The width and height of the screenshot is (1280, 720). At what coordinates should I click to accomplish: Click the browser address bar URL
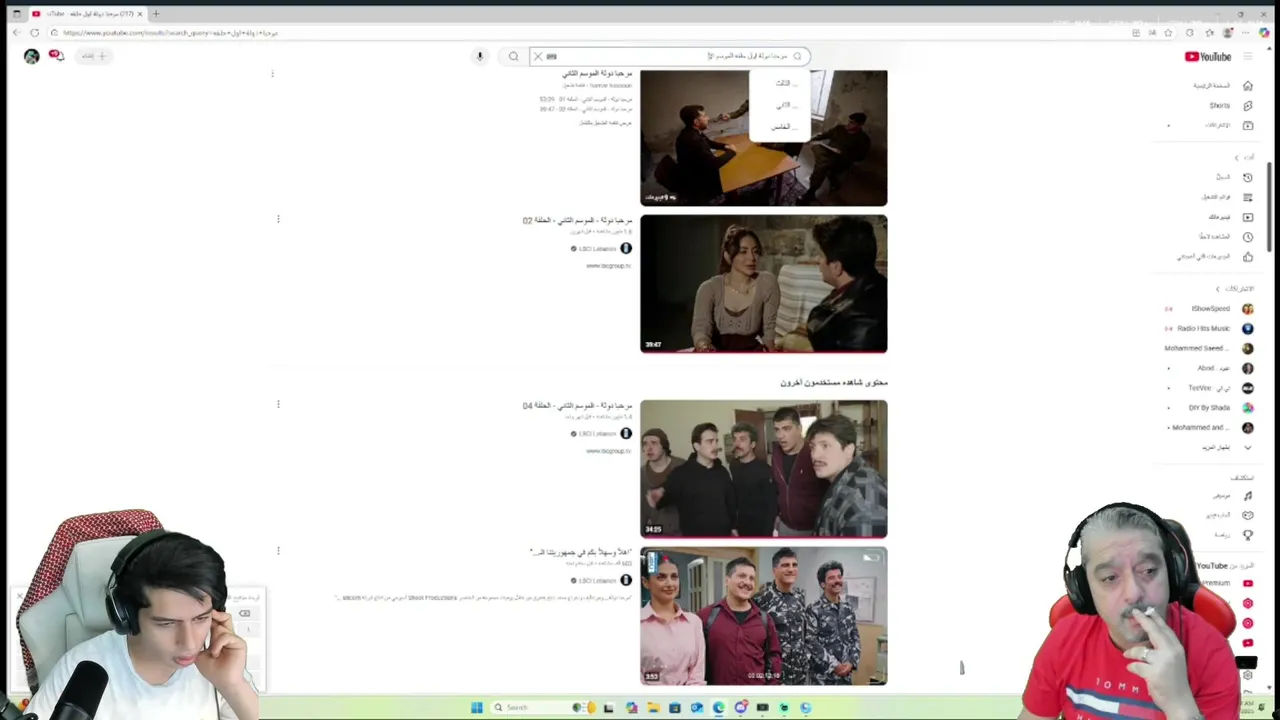(170, 33)
